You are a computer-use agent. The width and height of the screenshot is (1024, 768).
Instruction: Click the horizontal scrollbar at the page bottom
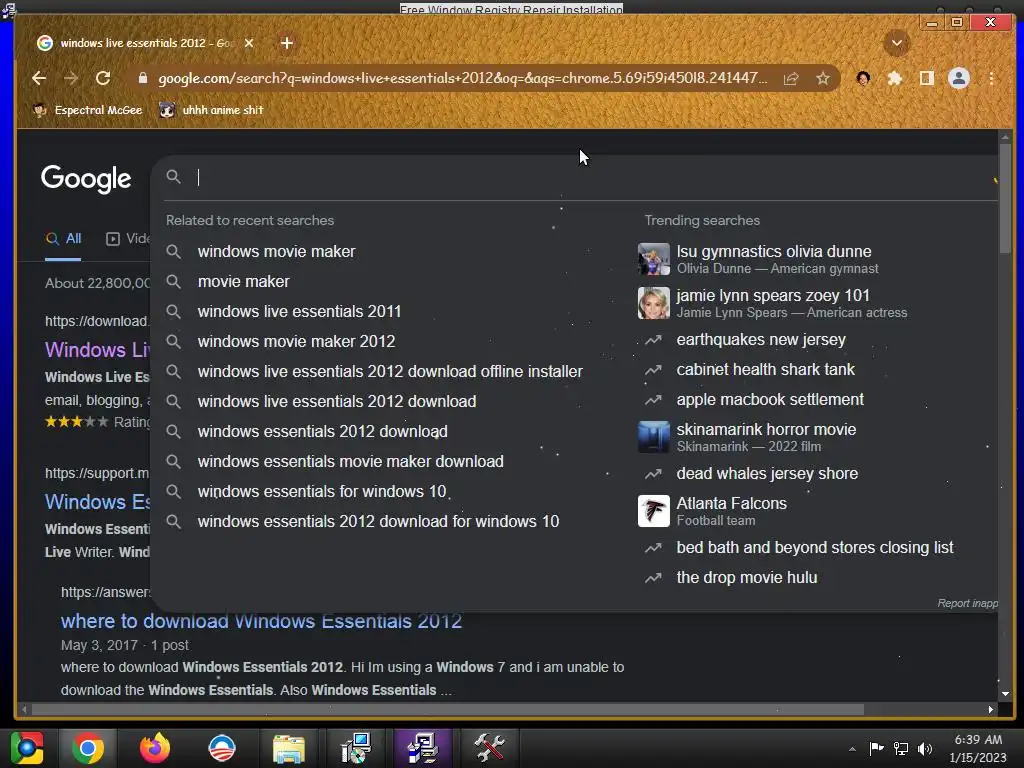click(x=447, y=709)
